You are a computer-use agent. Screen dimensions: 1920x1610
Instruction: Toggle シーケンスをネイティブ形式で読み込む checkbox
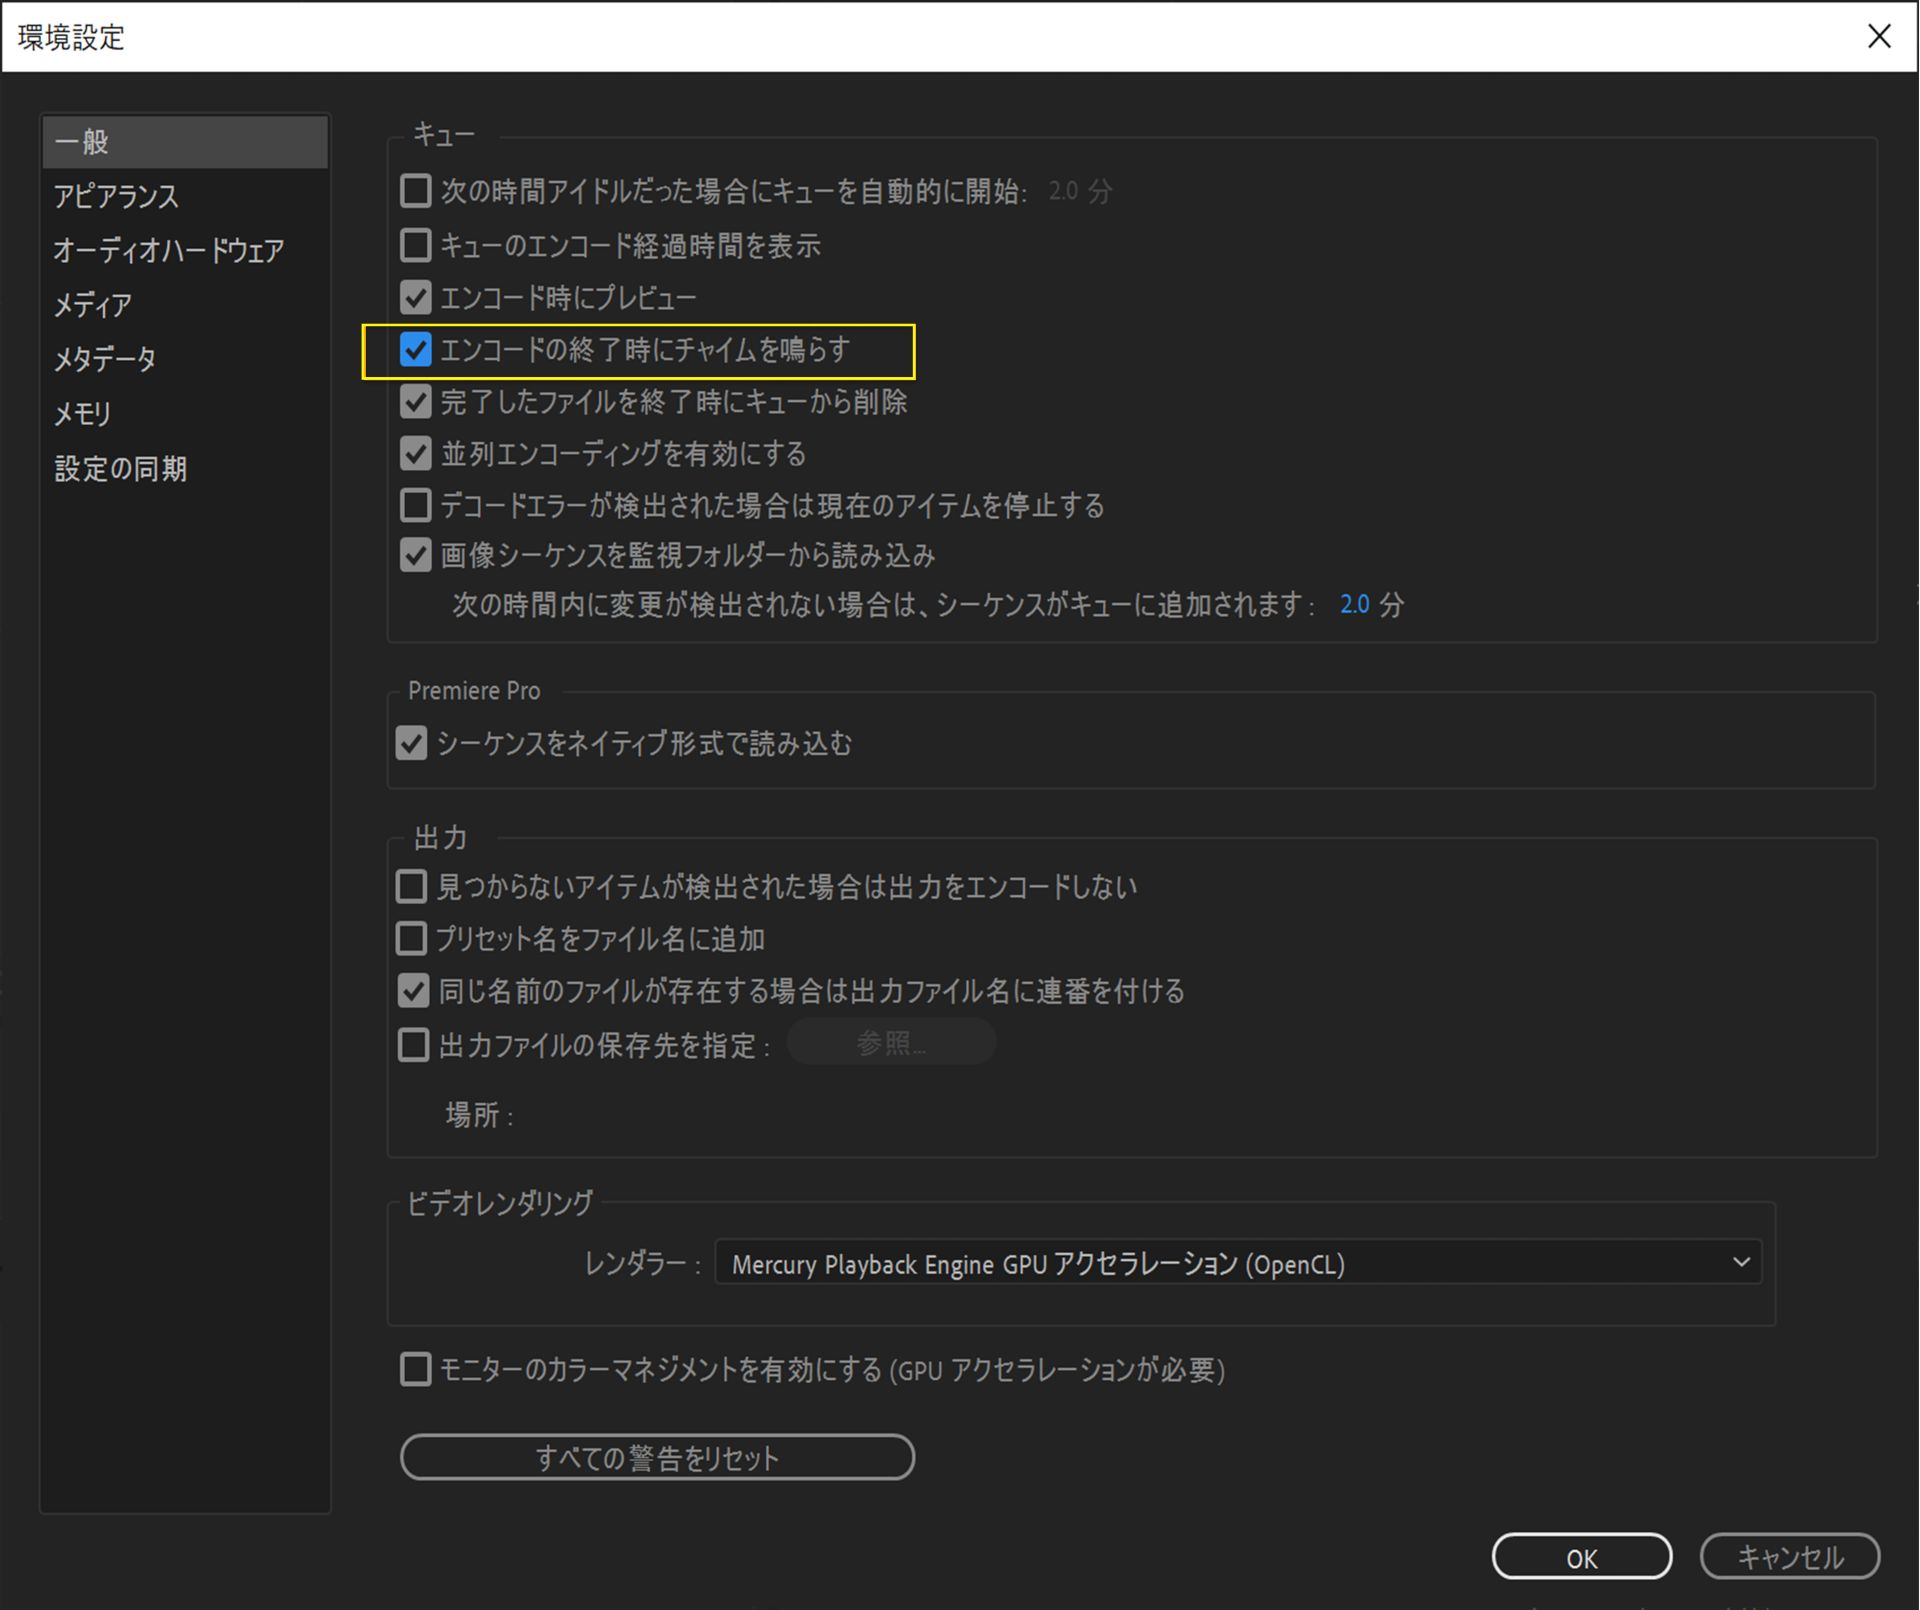pos(411,744)
